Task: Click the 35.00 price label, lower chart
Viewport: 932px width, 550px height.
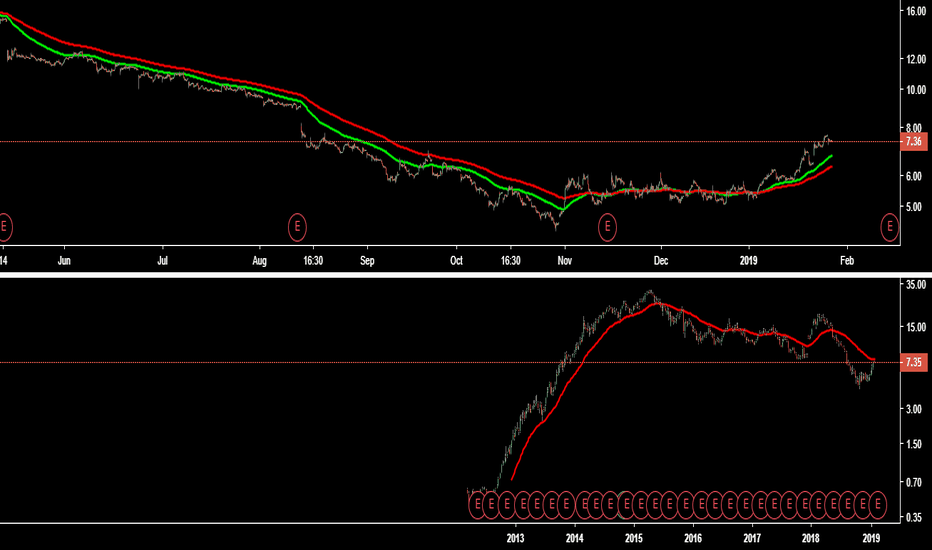Action: coord(916,285)
